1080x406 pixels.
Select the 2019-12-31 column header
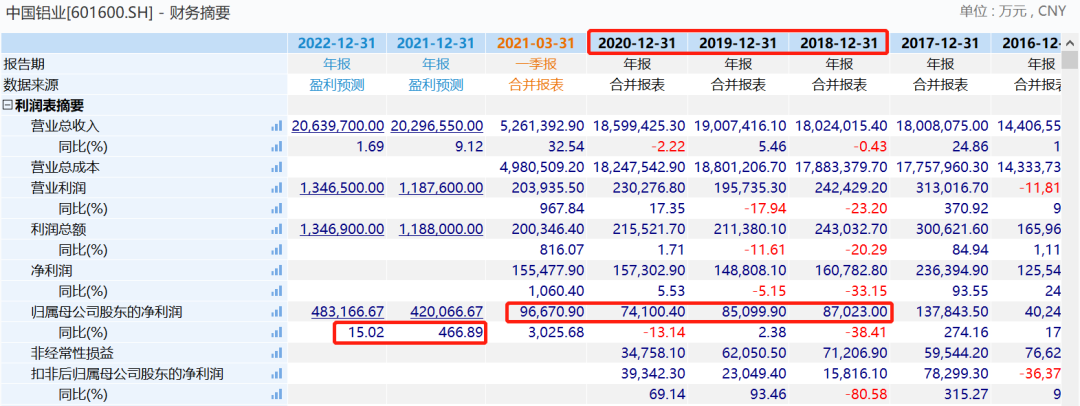point(738,43)
